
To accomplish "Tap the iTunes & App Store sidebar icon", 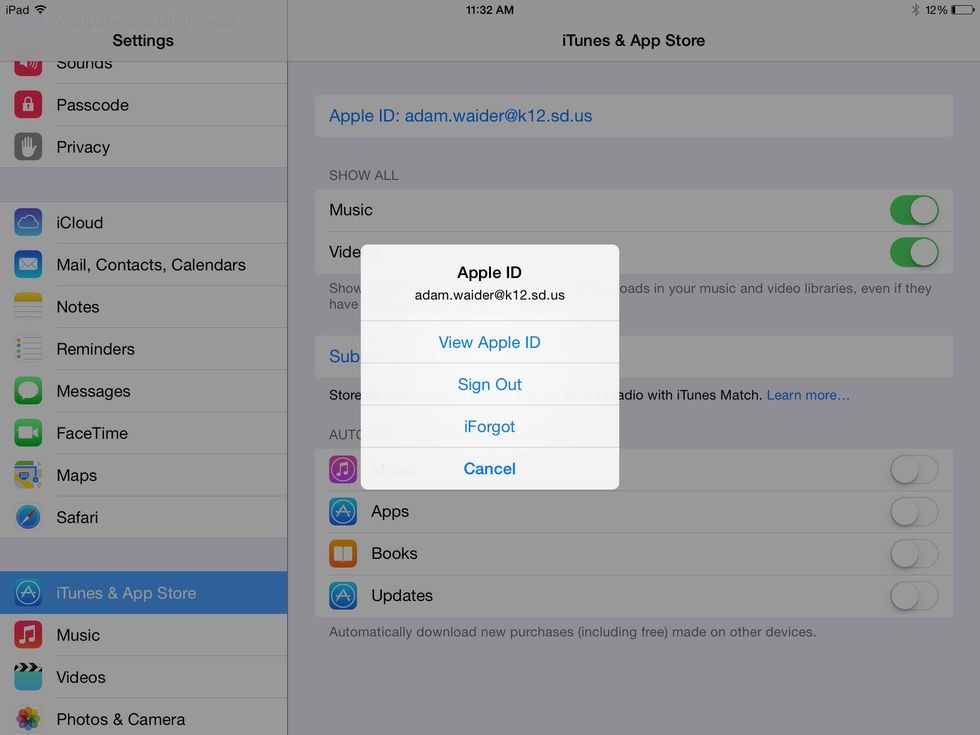I will point(28,592).
